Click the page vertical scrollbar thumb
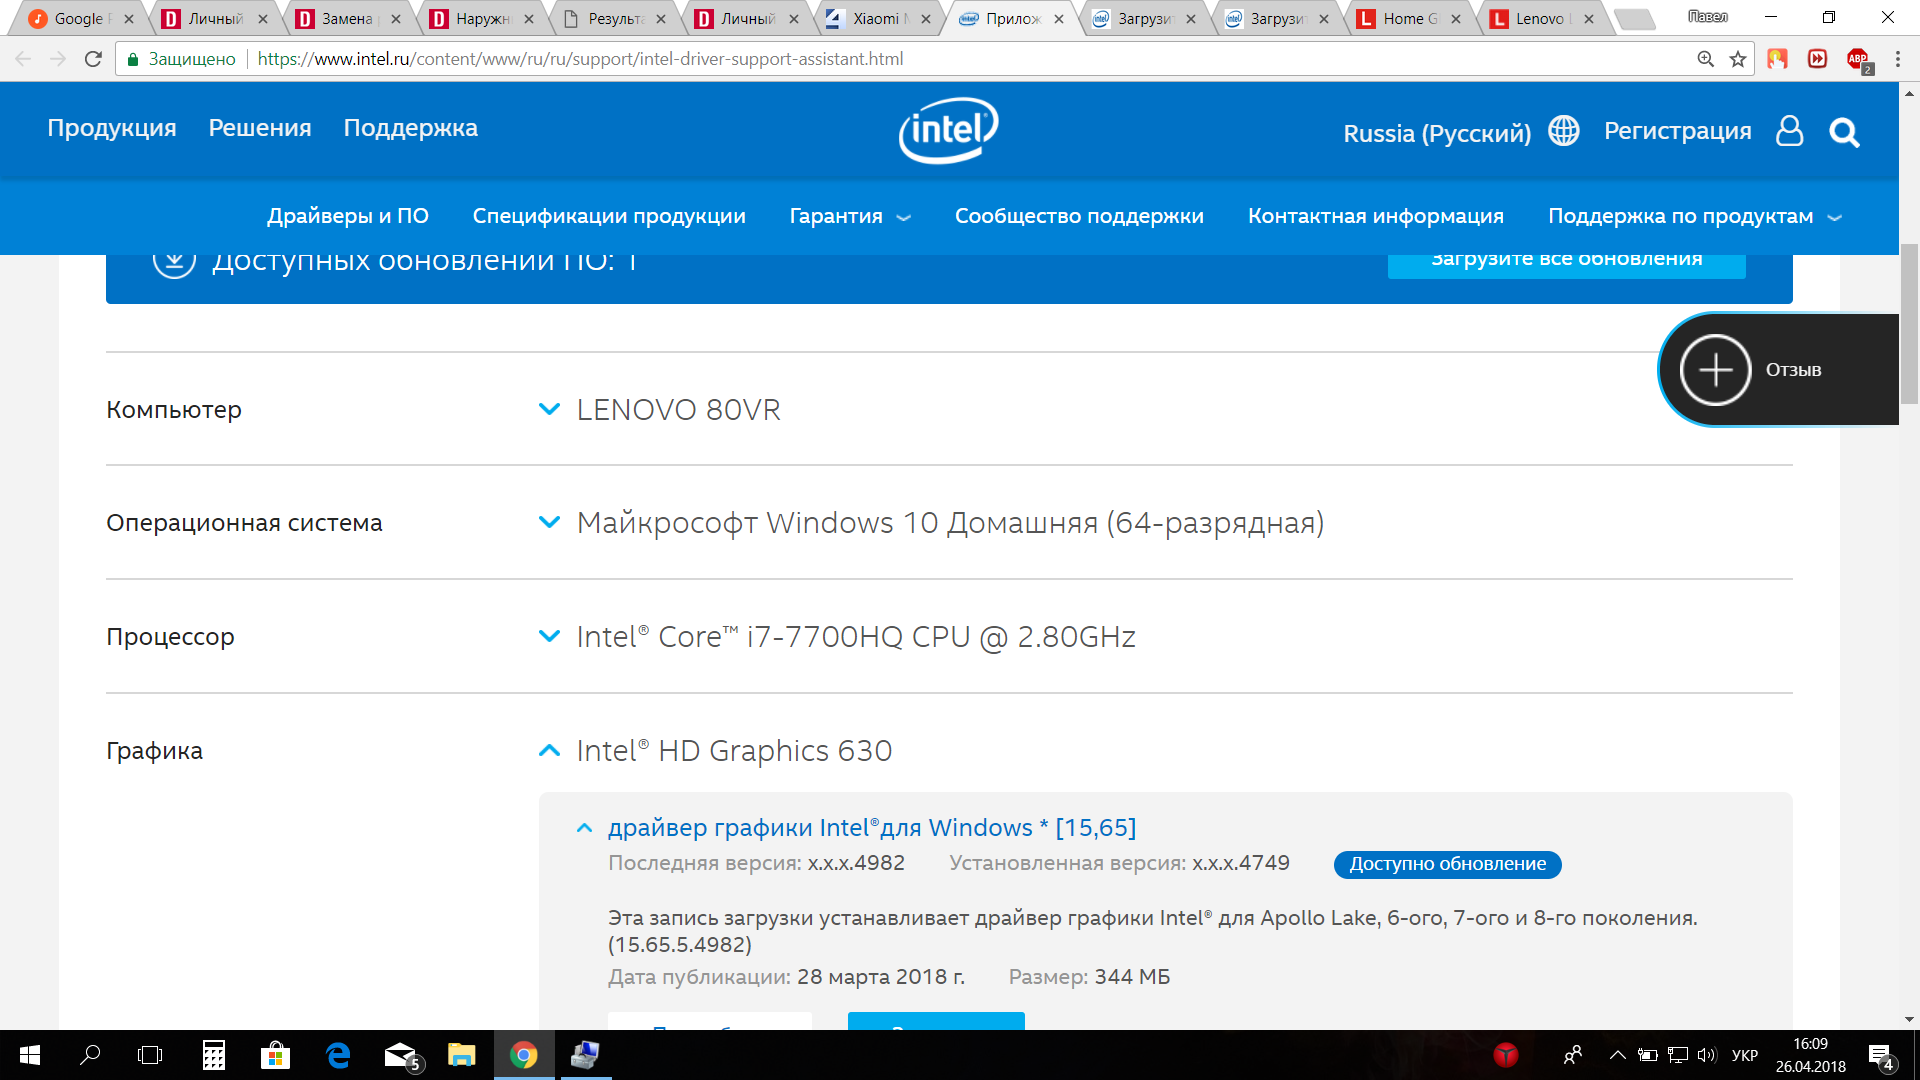This screenshot has width=1920, height=1080. pos(1909,323)
